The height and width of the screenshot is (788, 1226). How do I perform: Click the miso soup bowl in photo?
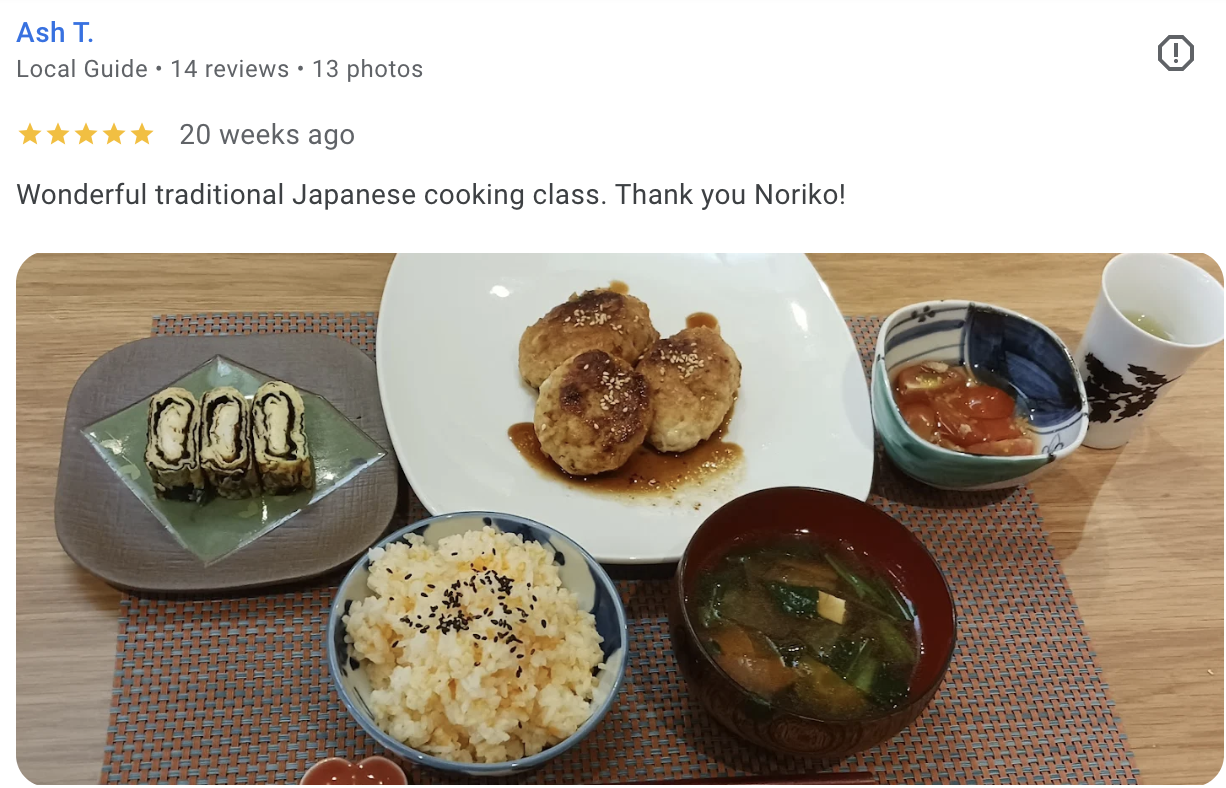point(813,622)
